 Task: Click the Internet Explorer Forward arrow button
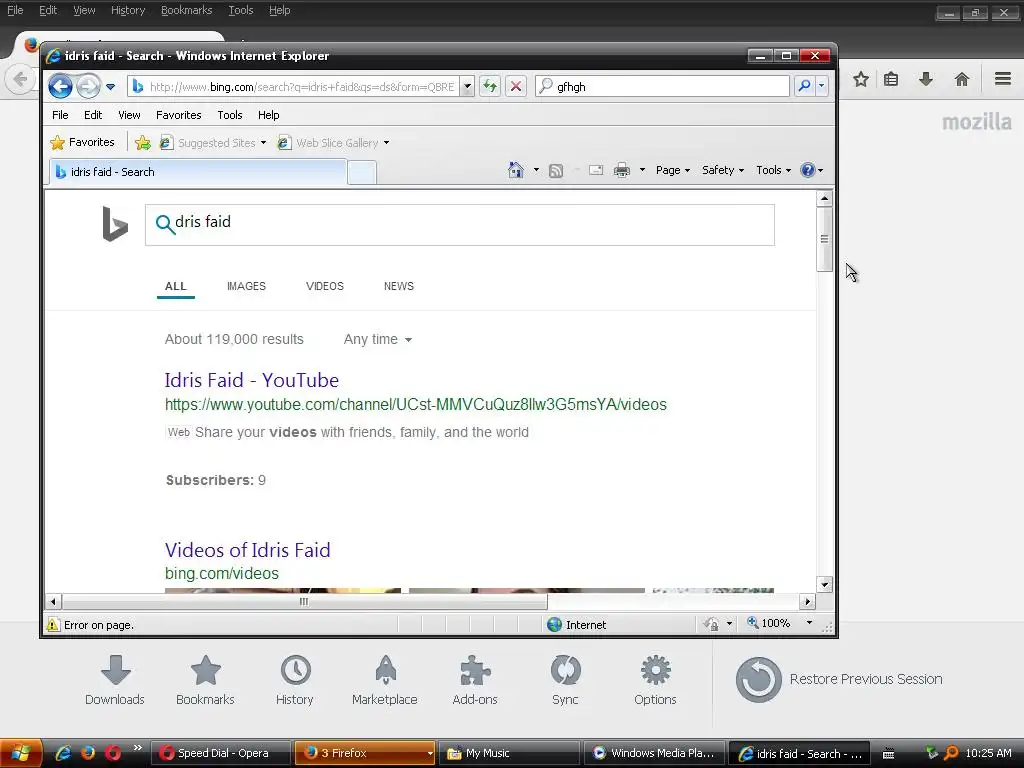click(x=88, y=86)
